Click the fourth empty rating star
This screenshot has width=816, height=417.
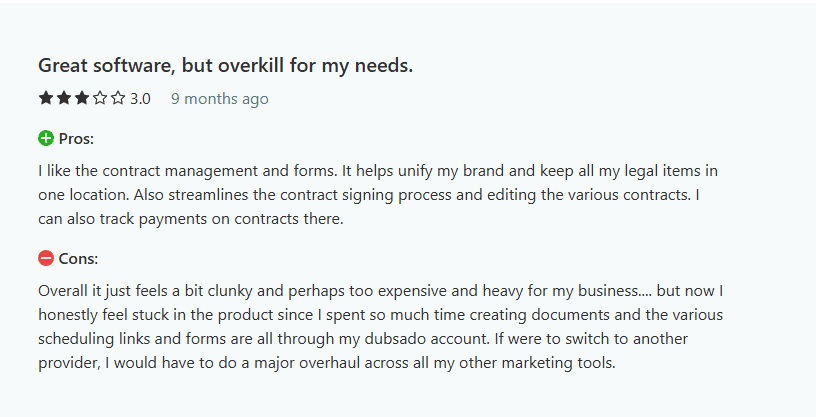pos(100,98)
